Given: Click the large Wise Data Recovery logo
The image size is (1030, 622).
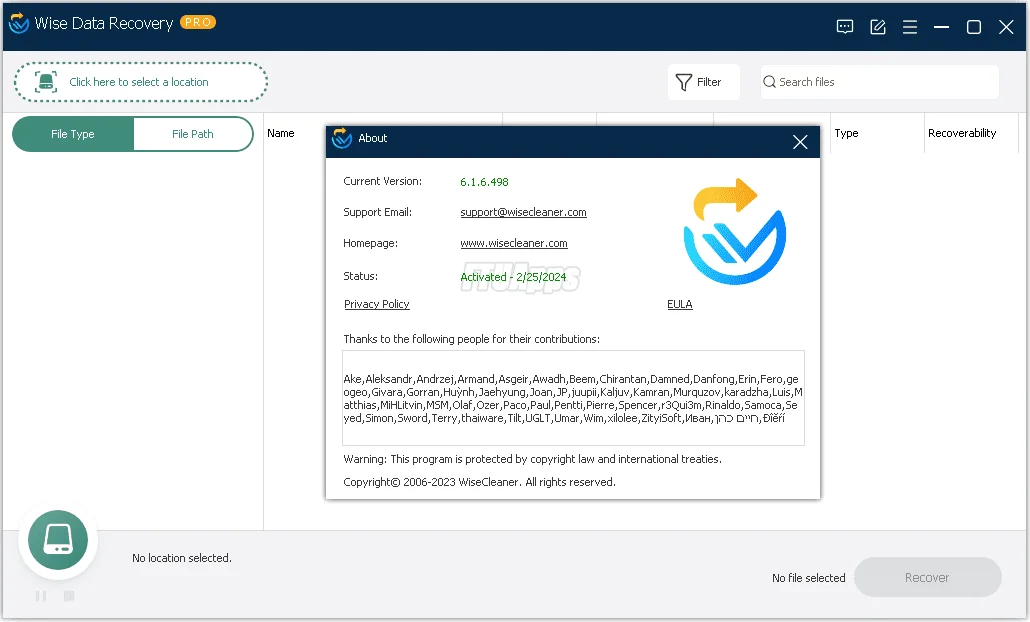Looking at the screenshot, I should tap(734, 231).
